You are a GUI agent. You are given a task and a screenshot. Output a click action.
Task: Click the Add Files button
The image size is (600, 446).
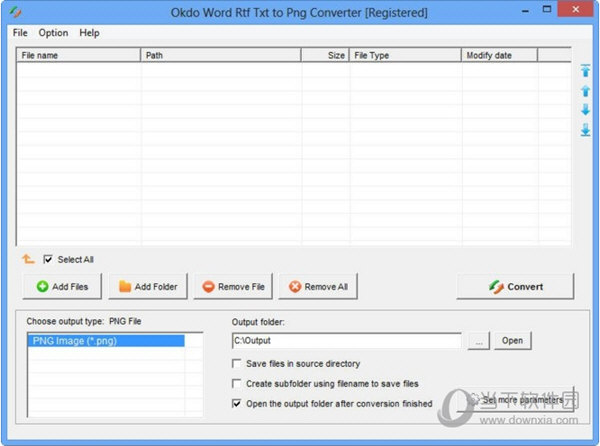tap(62, 286)
